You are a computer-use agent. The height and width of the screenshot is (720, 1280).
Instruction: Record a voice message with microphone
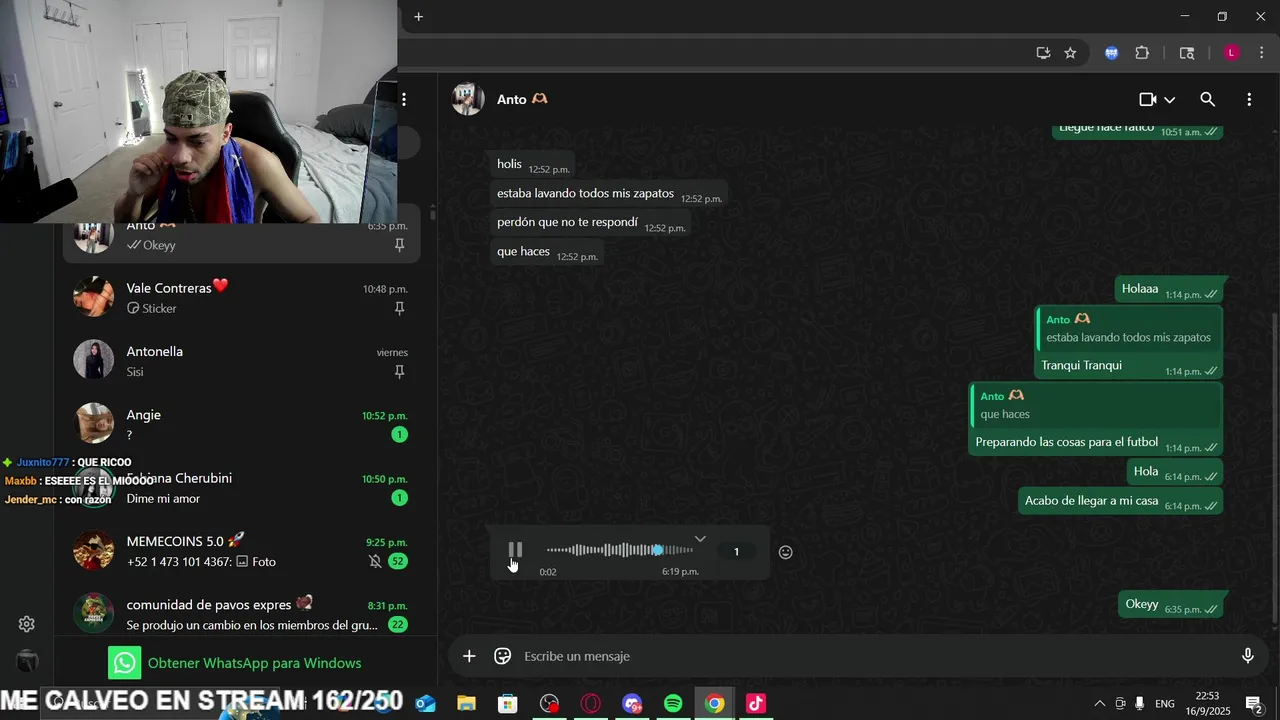coord(1247,656)
